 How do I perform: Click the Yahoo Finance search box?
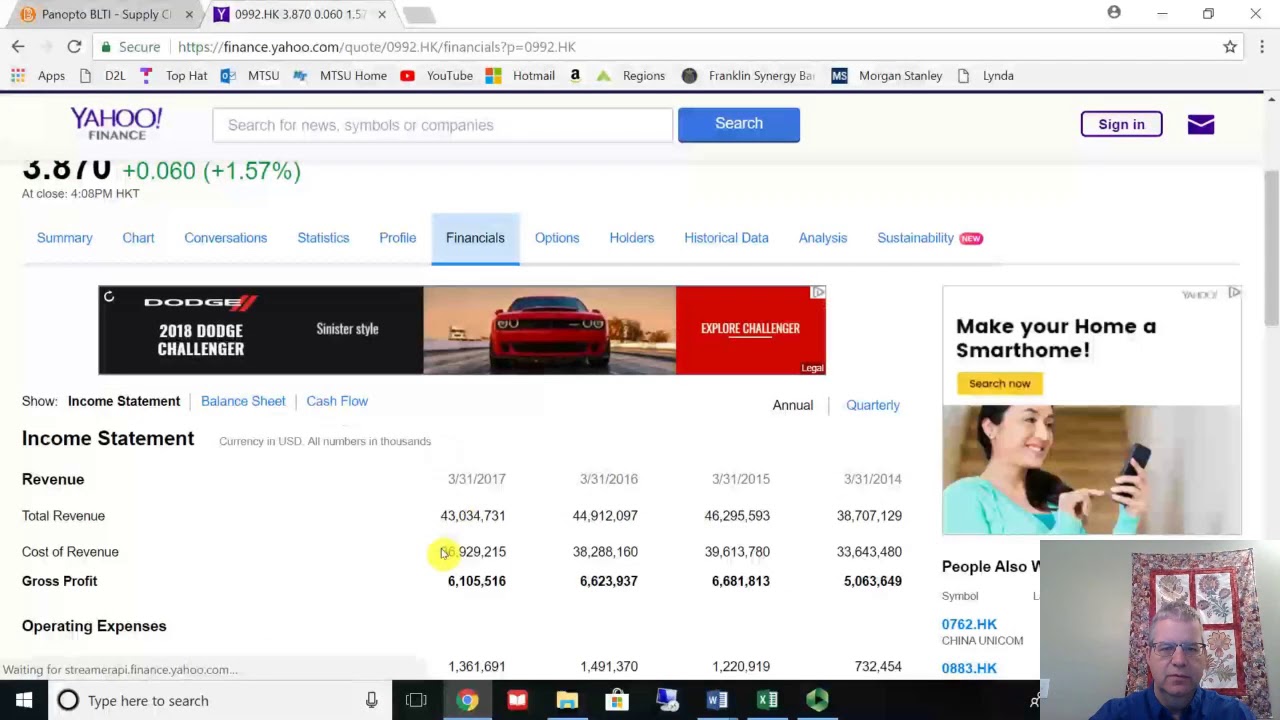pyautogui.click(x=442, y=125)
